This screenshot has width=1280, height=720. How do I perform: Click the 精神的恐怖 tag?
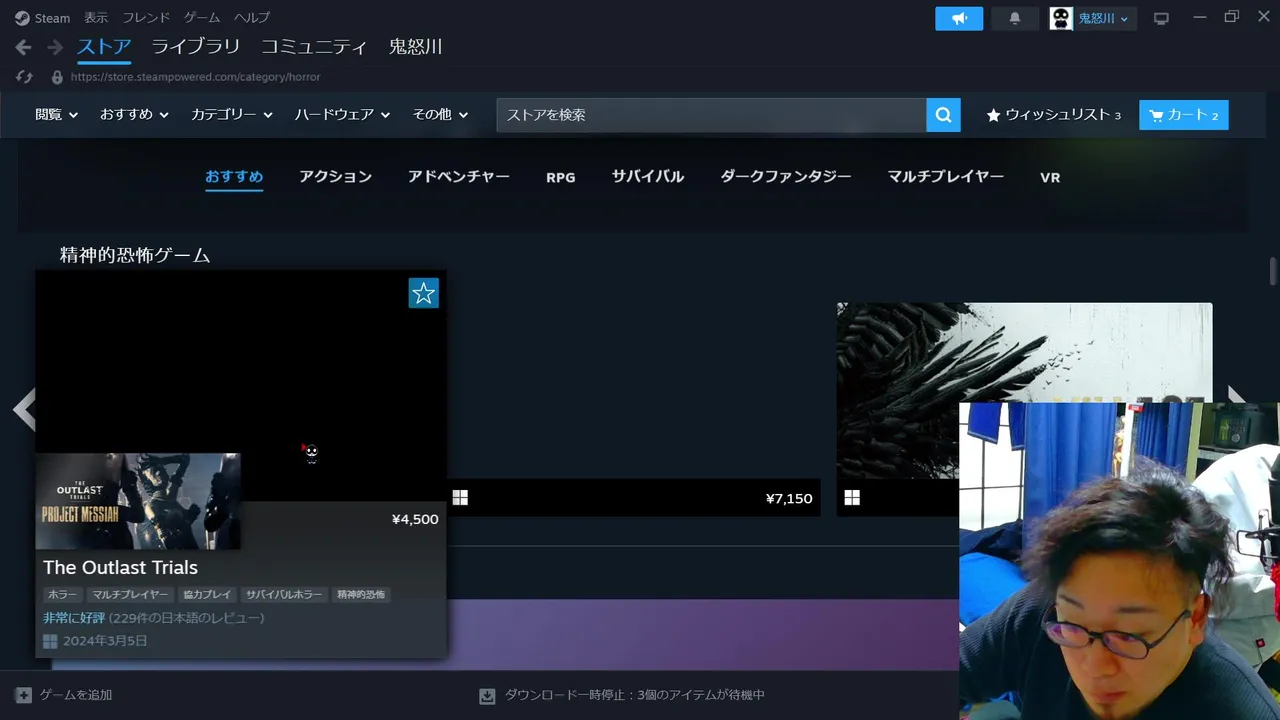[x=361, y=594]
